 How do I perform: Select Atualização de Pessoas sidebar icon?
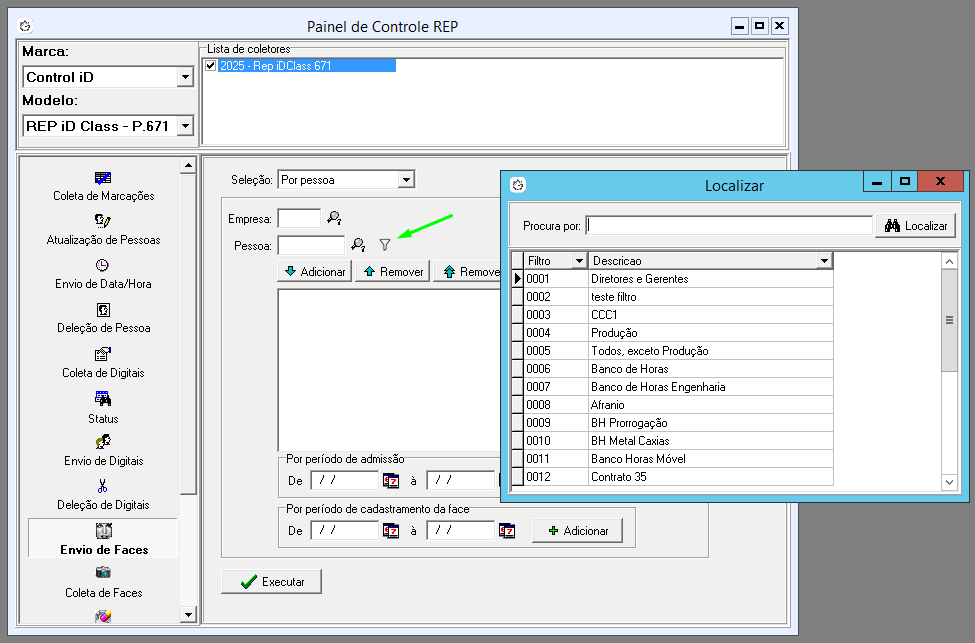(x=103, y=221)
